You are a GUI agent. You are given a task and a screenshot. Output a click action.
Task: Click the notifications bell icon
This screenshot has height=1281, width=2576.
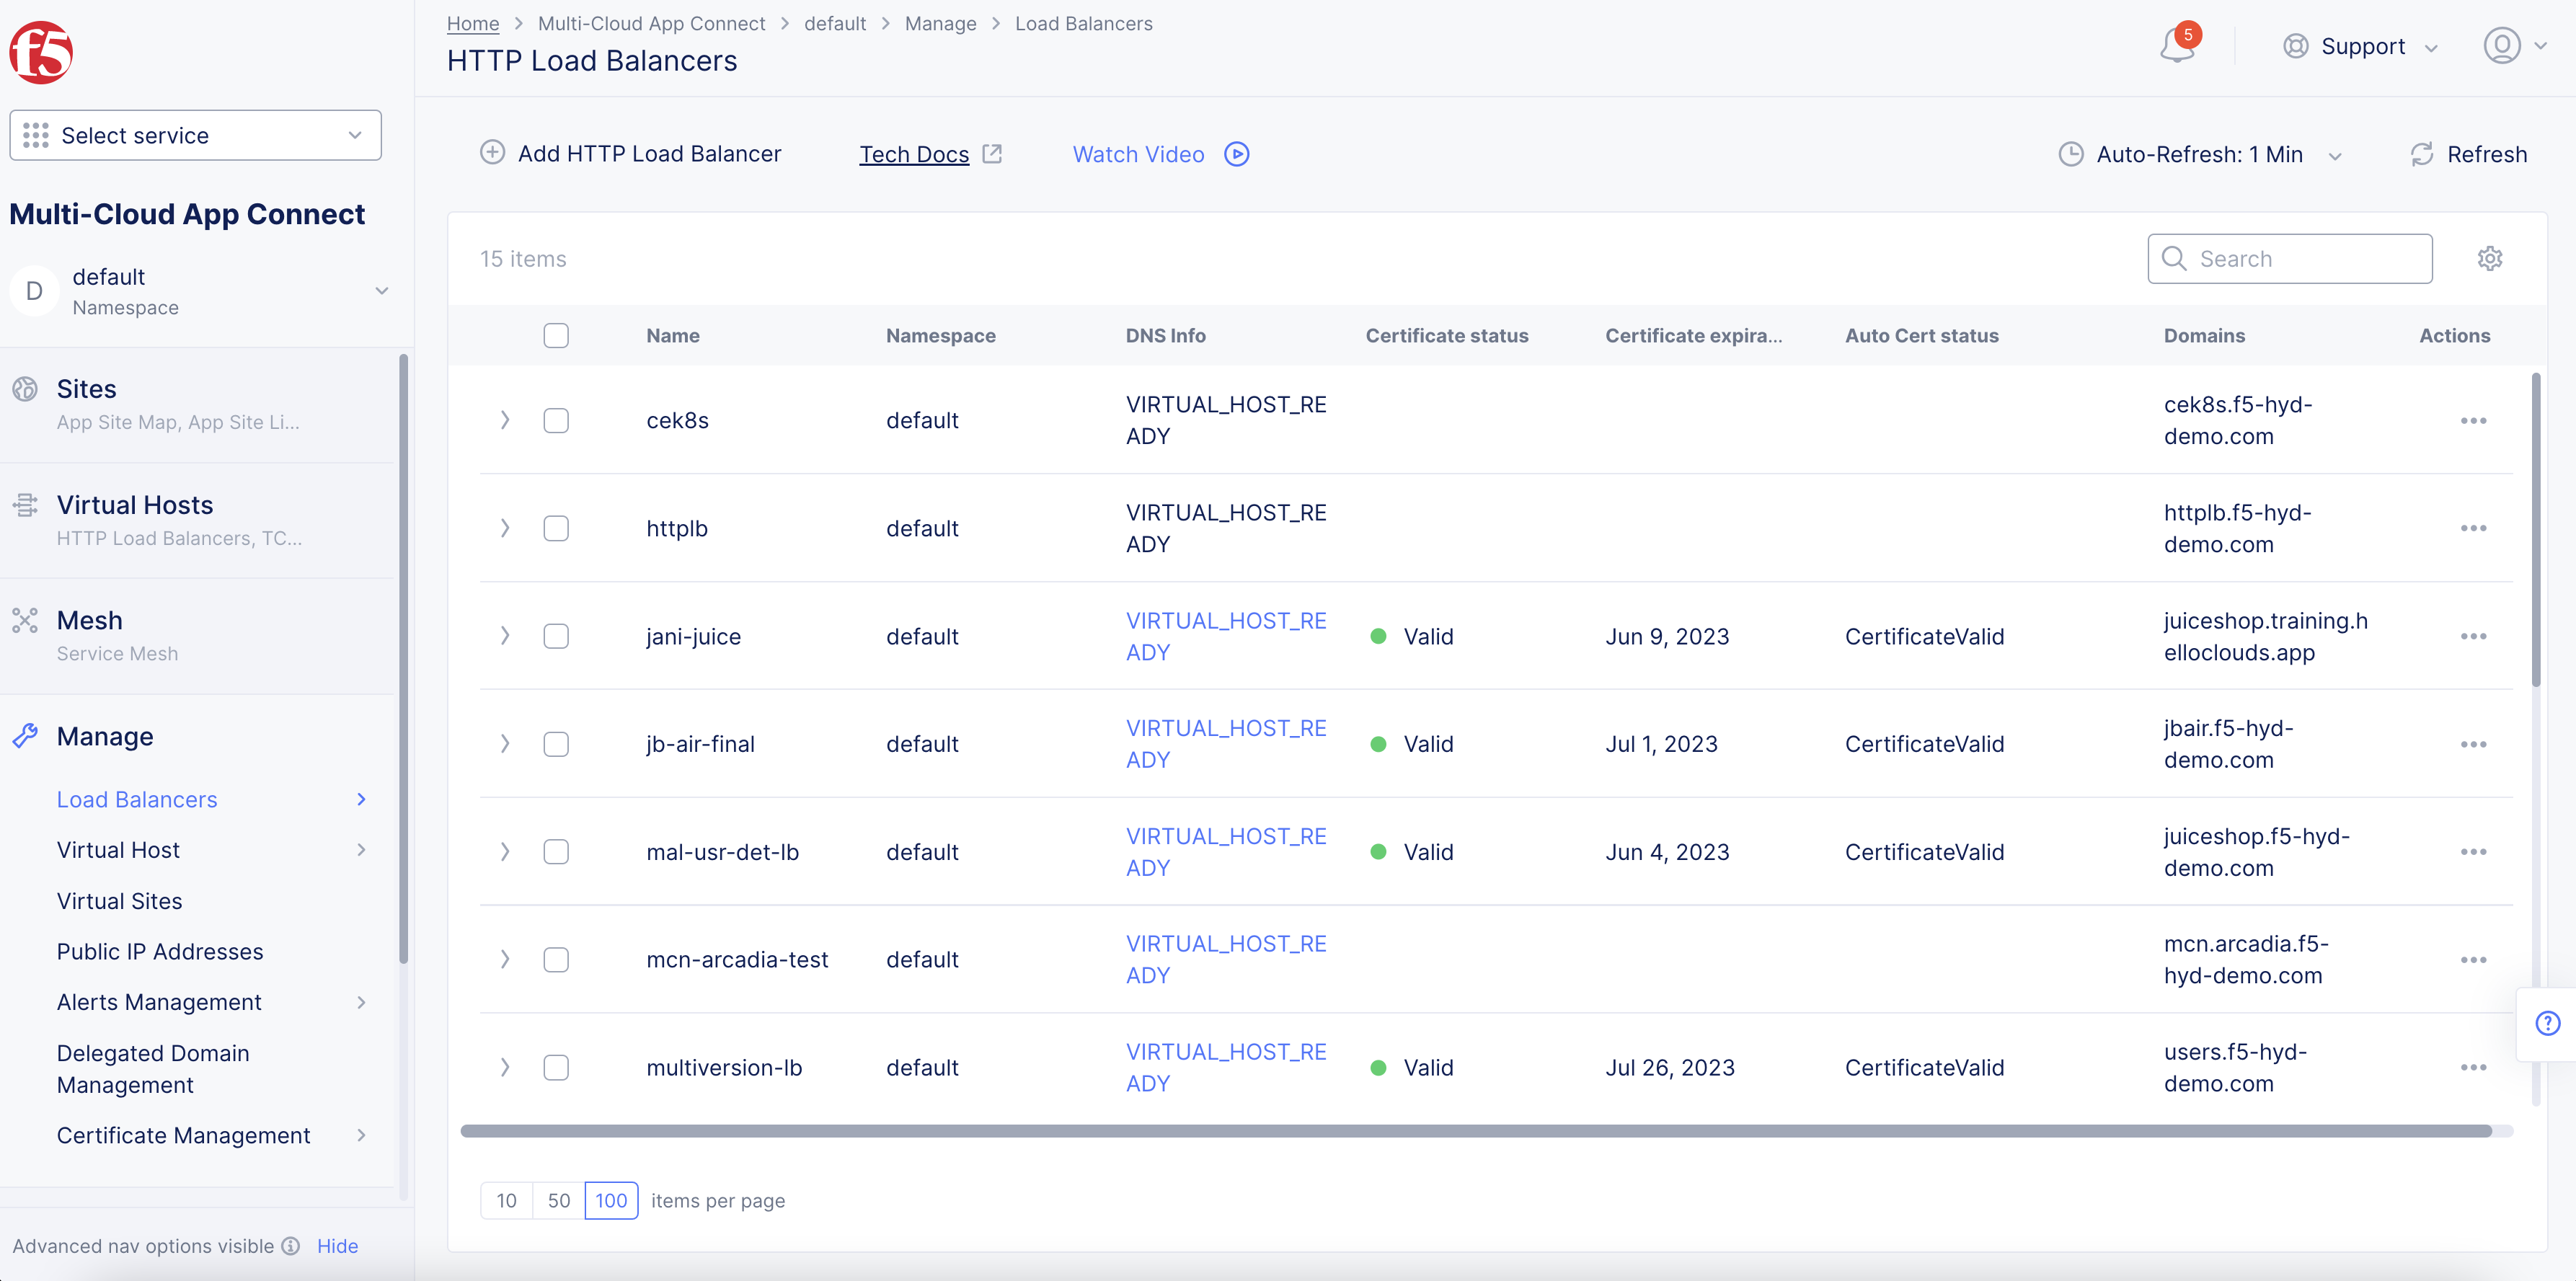2177,46
